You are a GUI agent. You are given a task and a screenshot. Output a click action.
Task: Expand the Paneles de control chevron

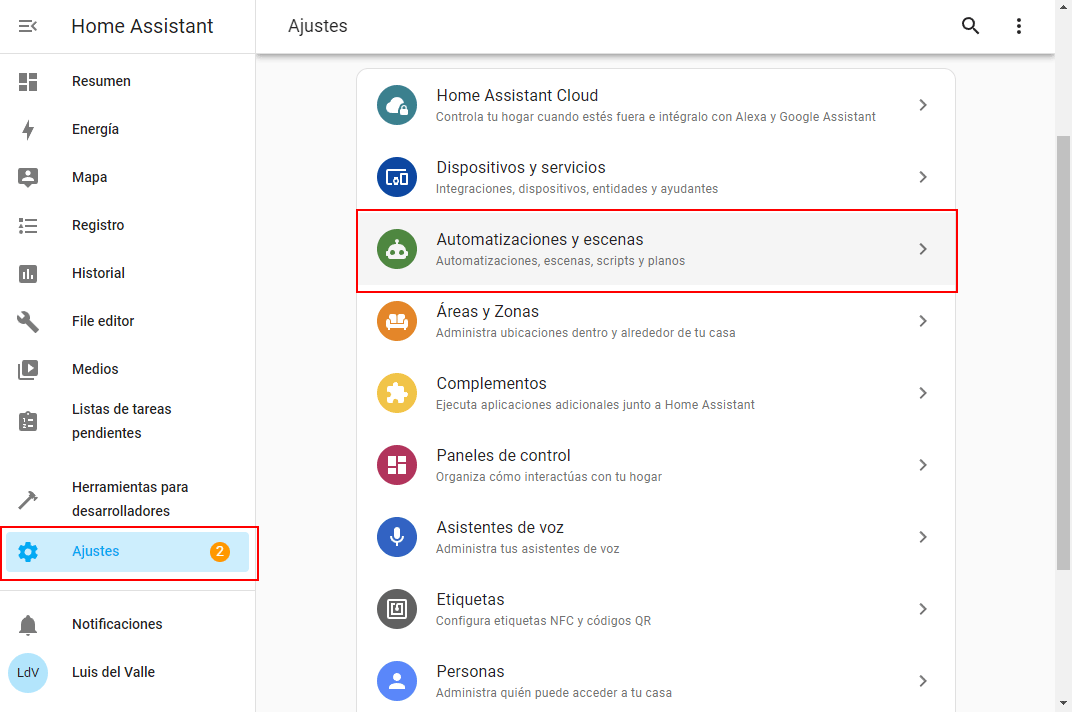point(923,465)
